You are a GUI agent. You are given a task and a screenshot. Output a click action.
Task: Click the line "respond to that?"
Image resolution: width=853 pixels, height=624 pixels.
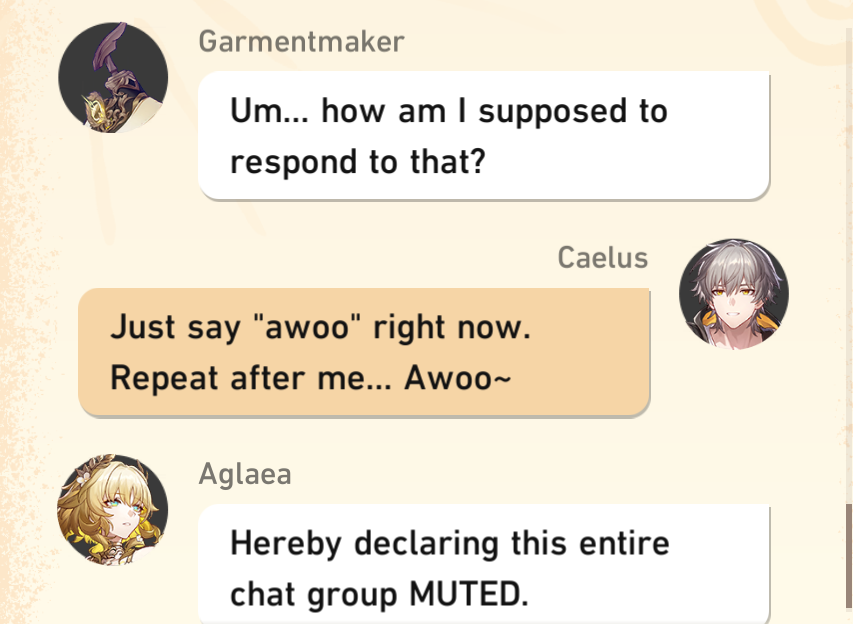[x=357, y=162]
